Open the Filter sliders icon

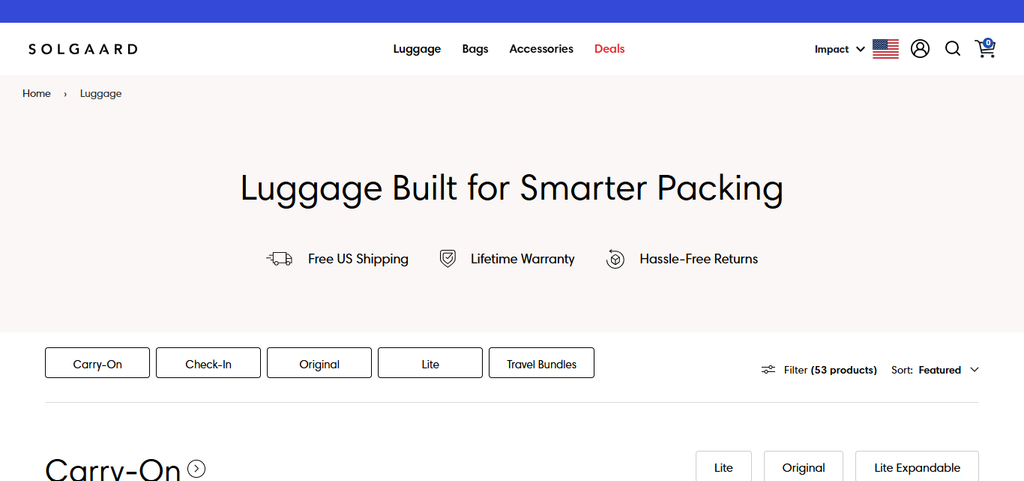click(x=768, y=370)
